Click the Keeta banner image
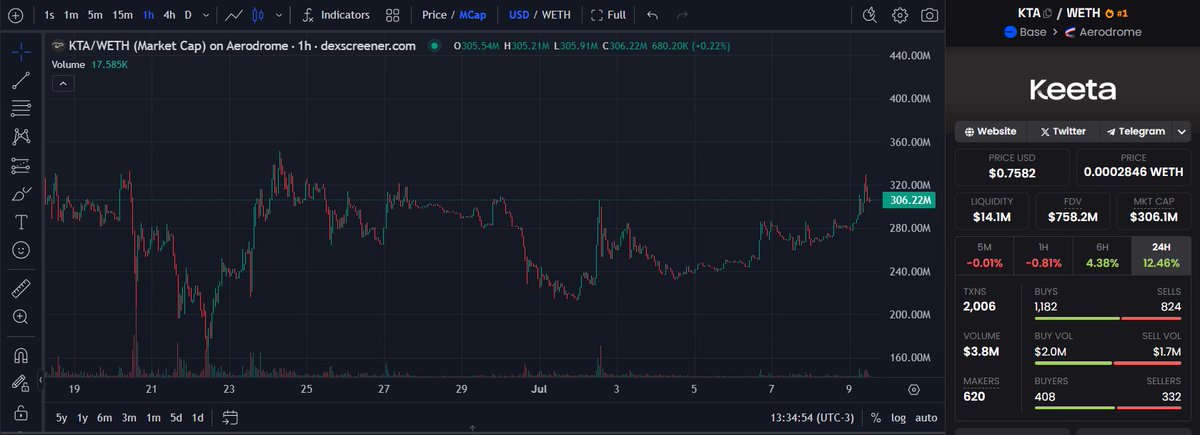1200x435 pixels. 1073,90
